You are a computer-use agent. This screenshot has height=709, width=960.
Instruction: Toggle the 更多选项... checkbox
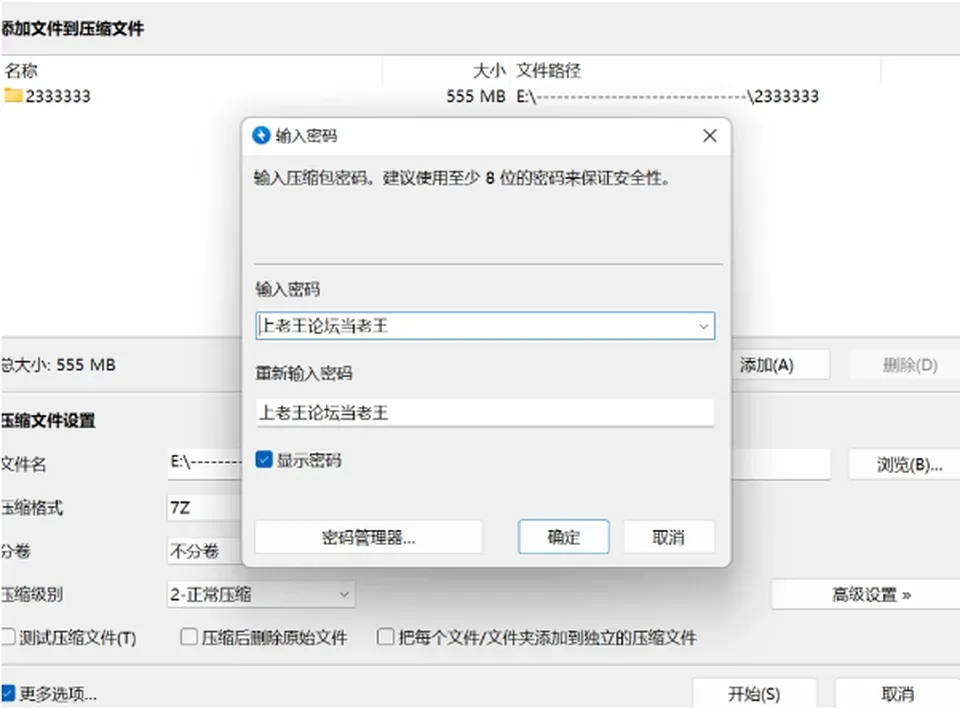click(8, 693)
